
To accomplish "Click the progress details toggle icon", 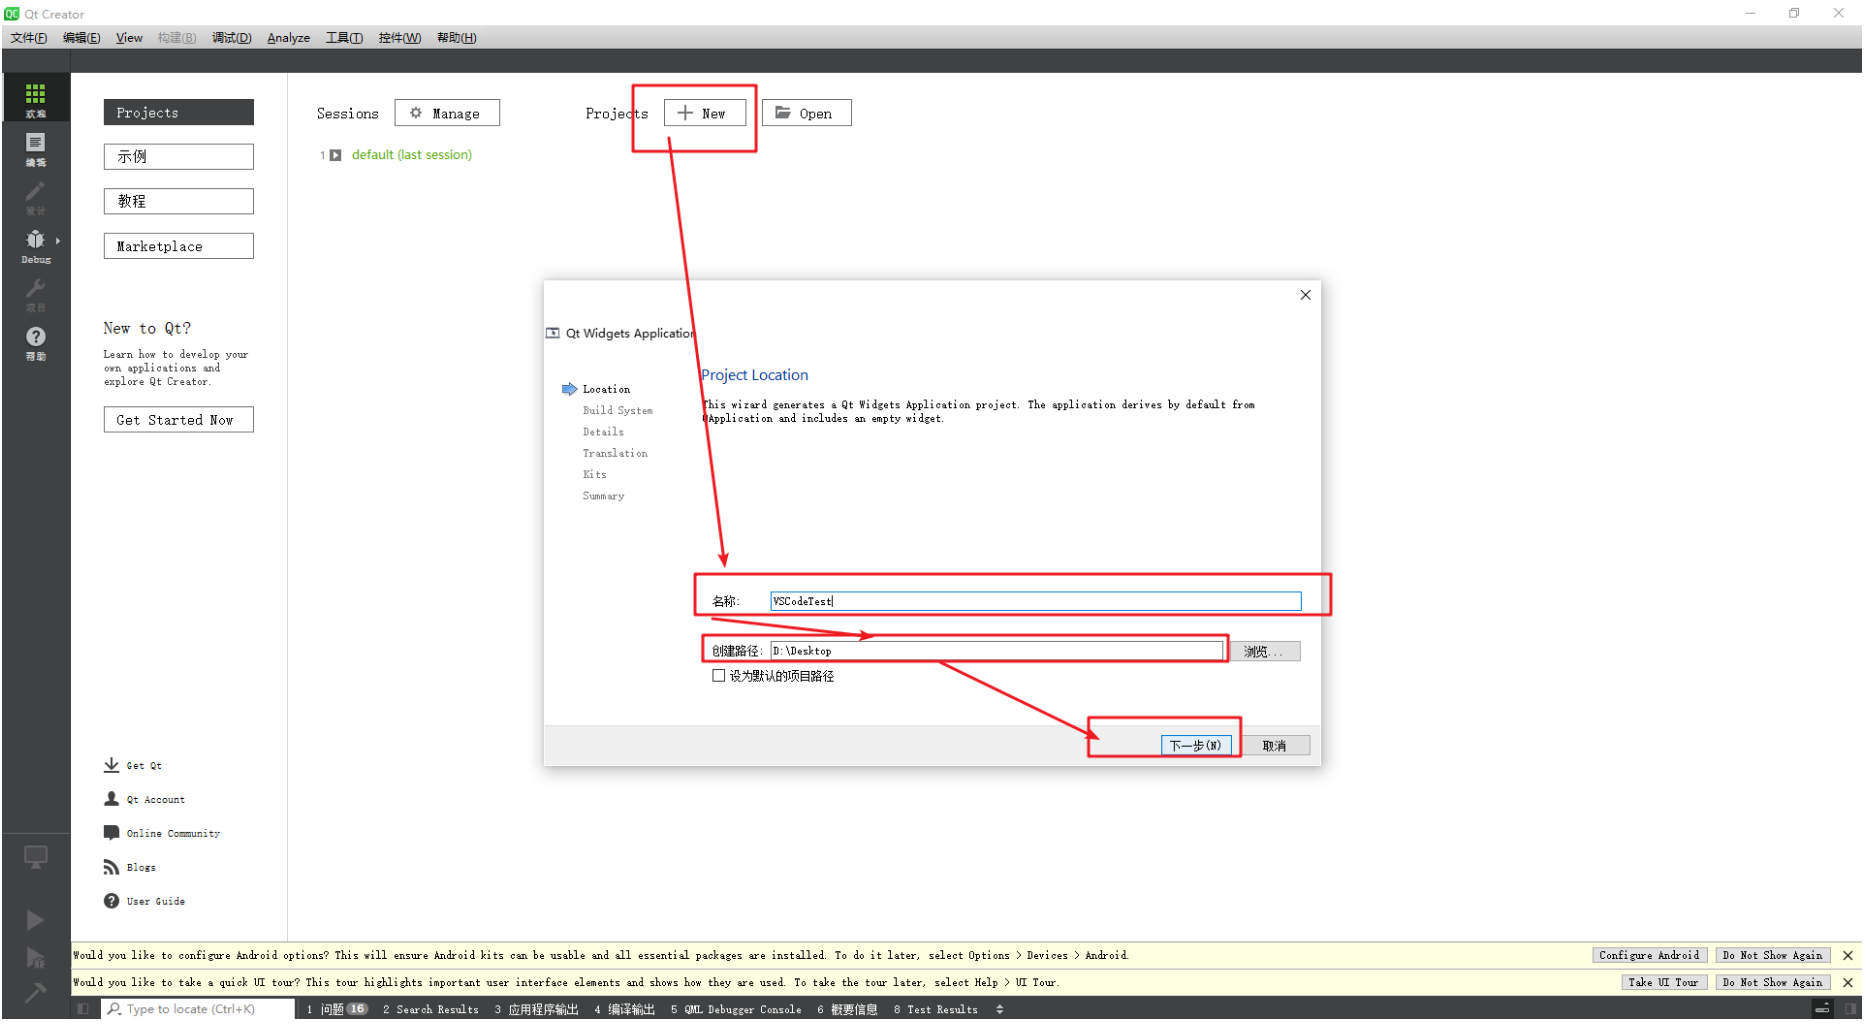I will (x=1823, y=1009).
